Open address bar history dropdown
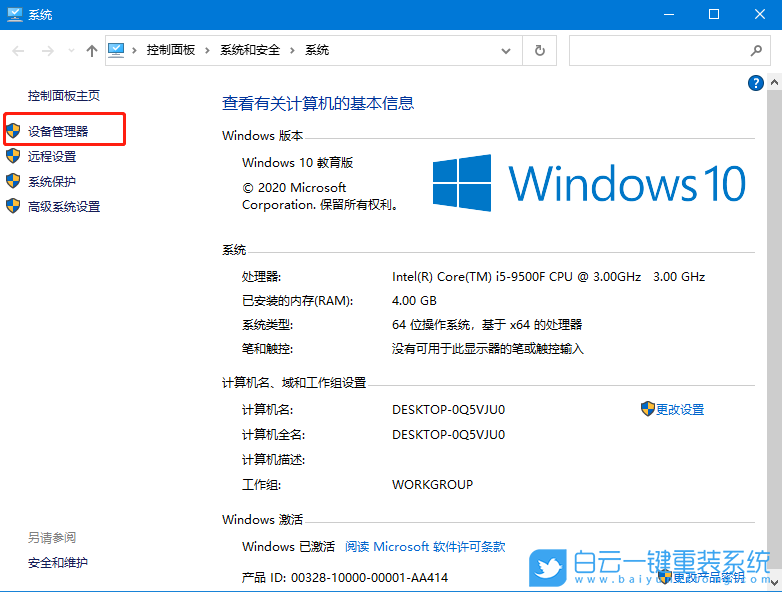Viewport: 782px width, 592px height. pos(506,51)
